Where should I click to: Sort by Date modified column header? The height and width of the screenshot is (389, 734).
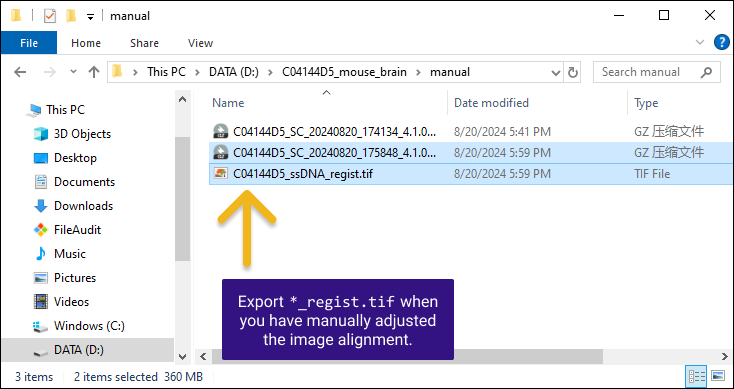pos(491,103)
